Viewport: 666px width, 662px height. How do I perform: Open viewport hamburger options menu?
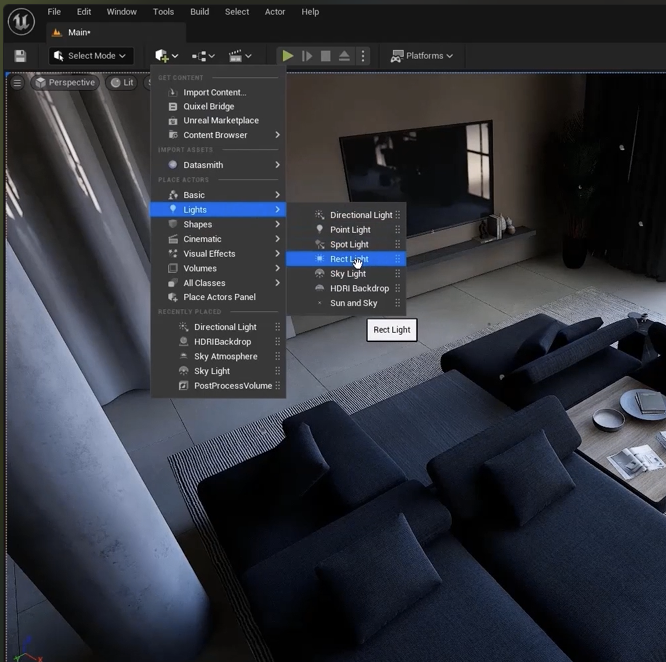coord(17,82)
